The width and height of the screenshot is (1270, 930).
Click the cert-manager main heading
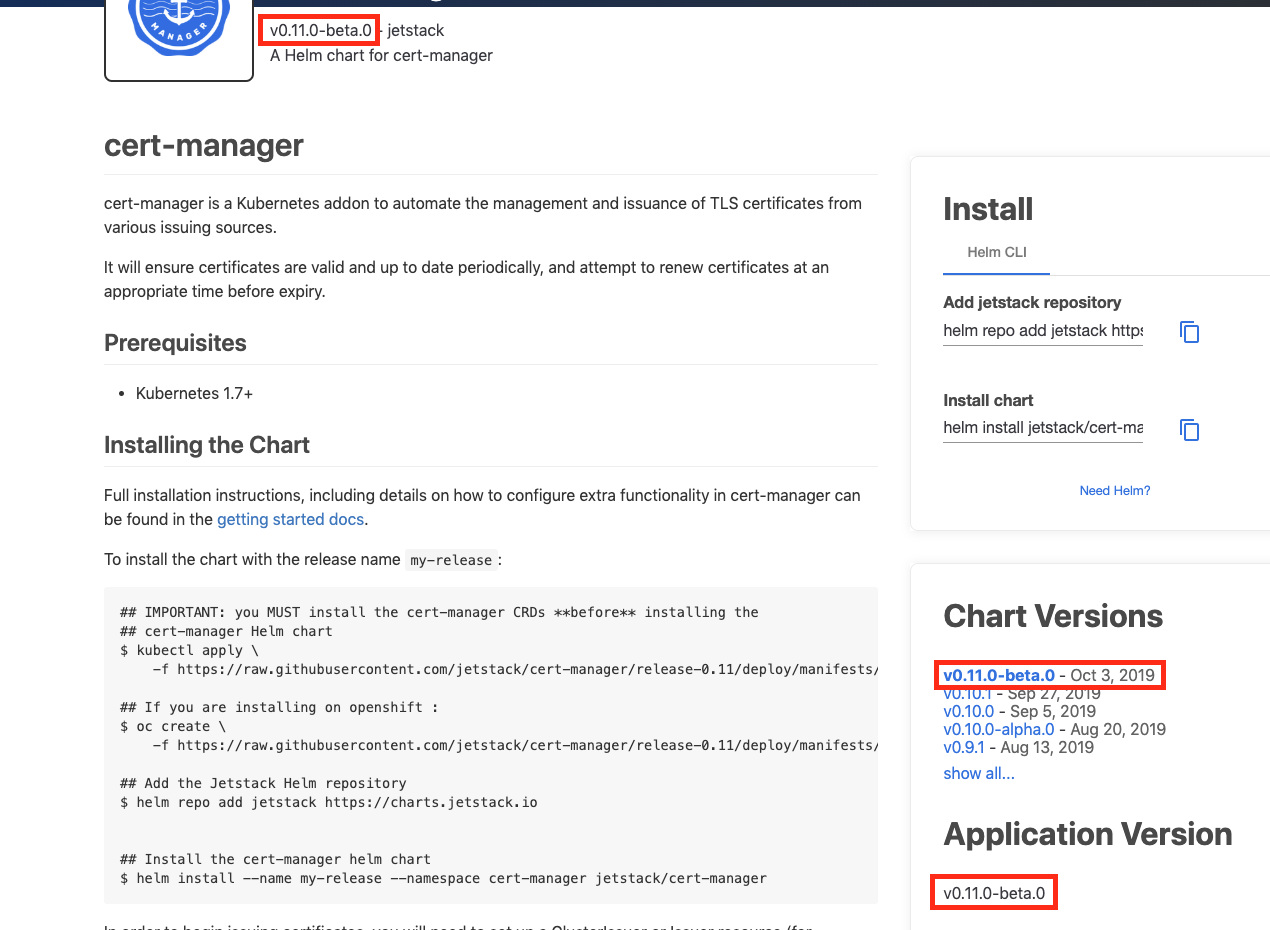coord(204,145)
